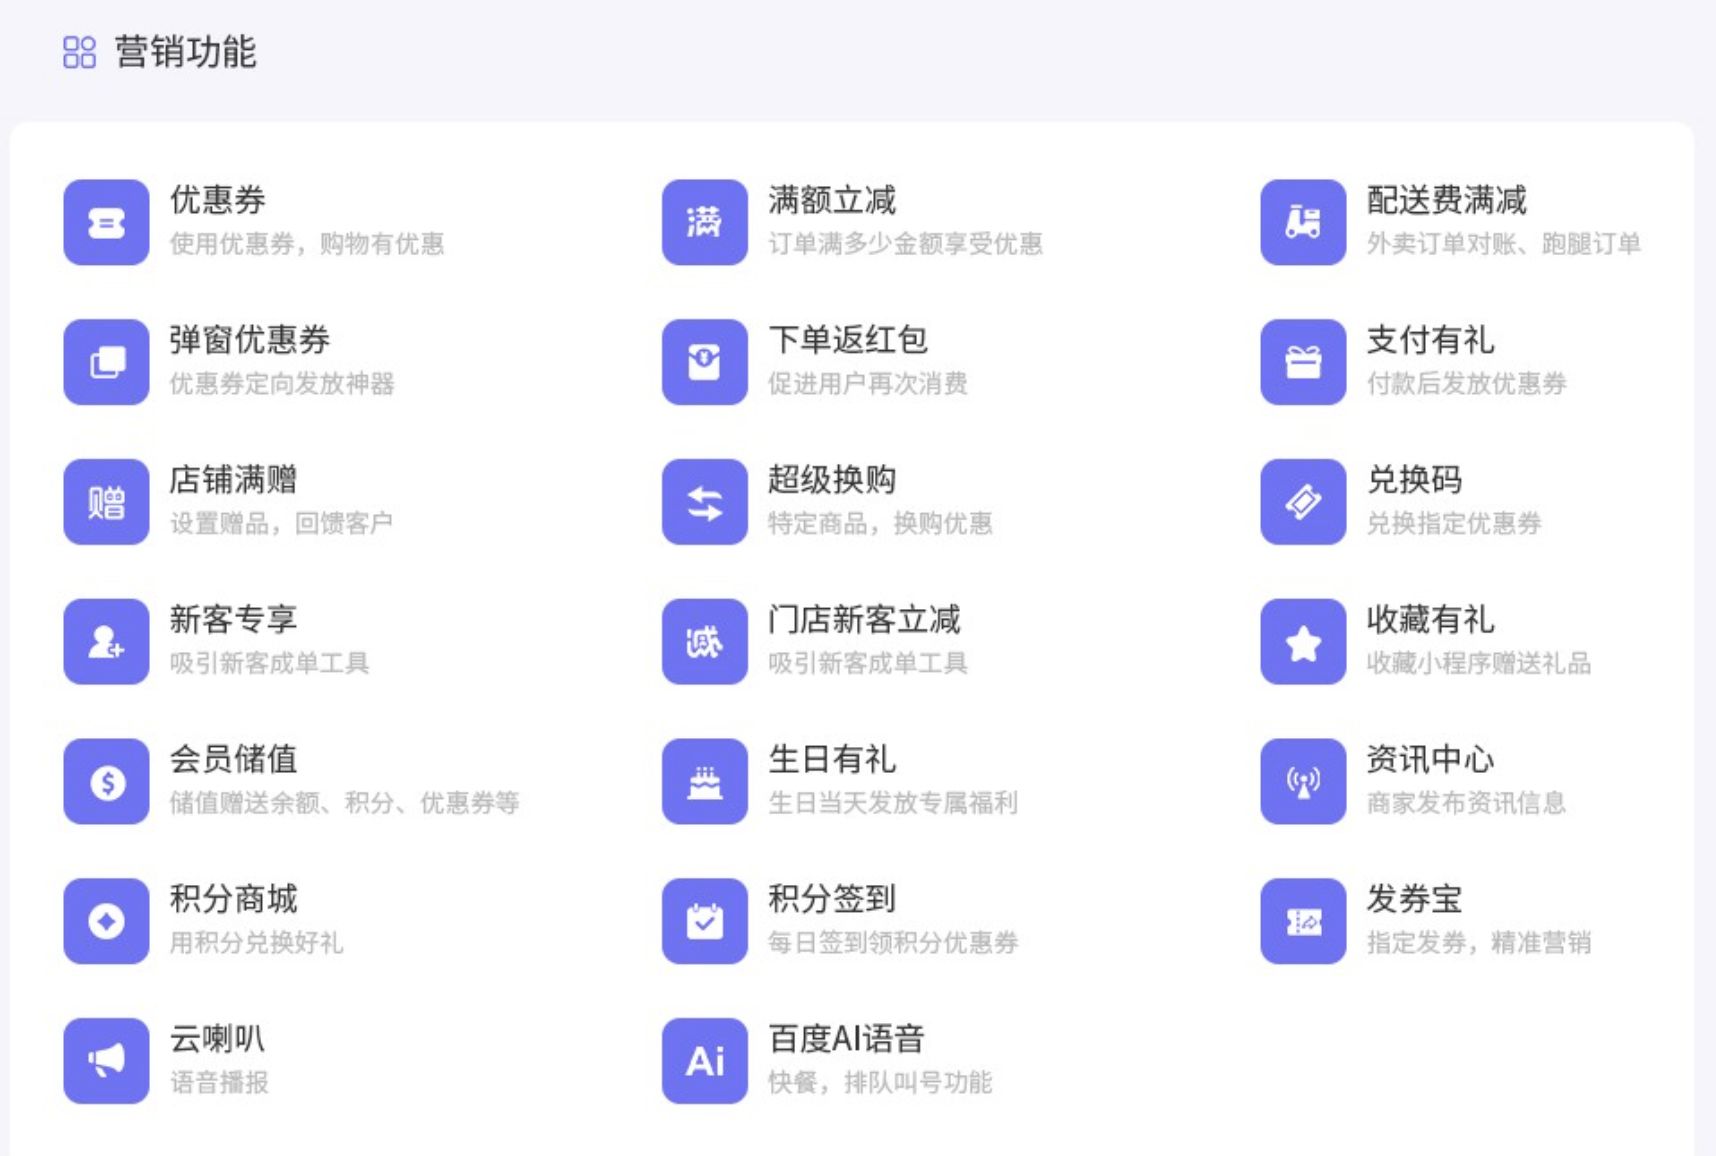Click description 储值赠送余额、积分、优惠券等
Image resolution: width=1716 pixels, height=1156 pixels.
pyautogui.click(x=344, y=803)
